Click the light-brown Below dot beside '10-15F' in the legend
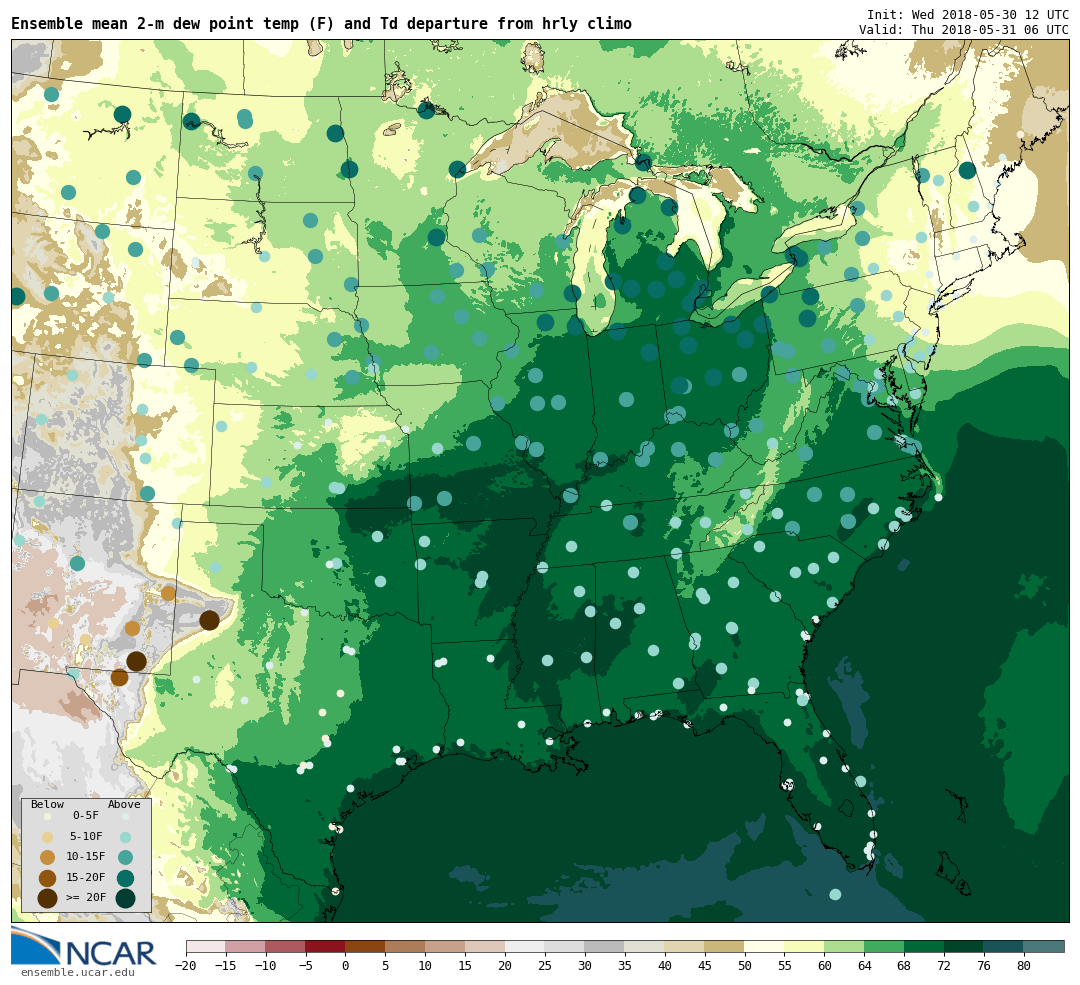Image resolution: width=1080 pixels, height=985 pixels. tap(48, 858)
